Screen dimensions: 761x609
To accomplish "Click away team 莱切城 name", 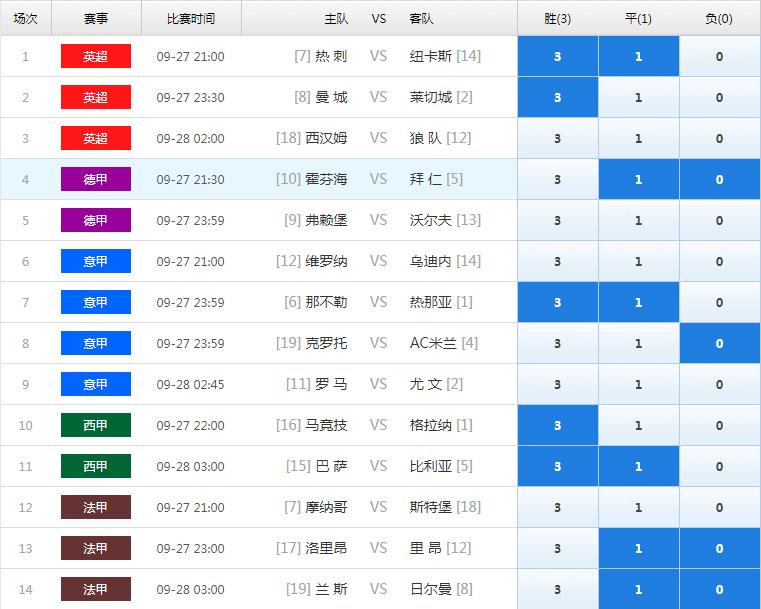I will pyautogui.click(x=430, y=98).
